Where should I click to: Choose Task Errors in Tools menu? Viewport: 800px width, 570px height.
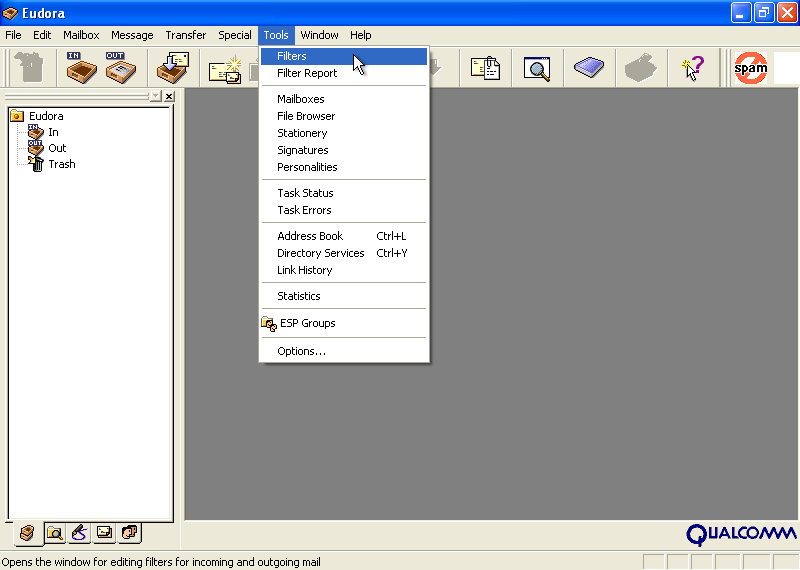coord(344,210)
